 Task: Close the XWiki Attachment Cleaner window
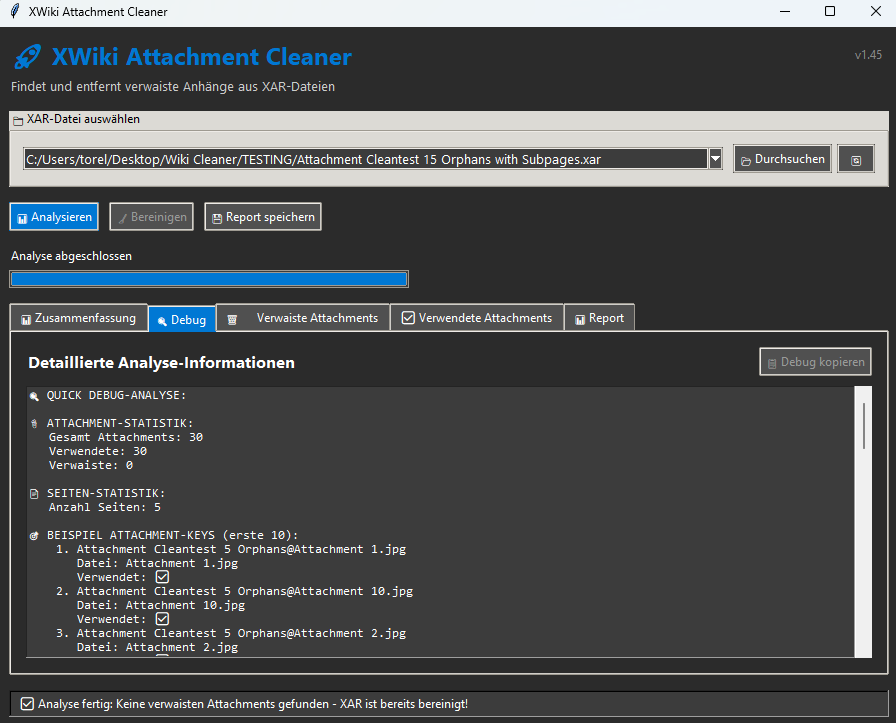pyautogui.click(x=875, y=11)
